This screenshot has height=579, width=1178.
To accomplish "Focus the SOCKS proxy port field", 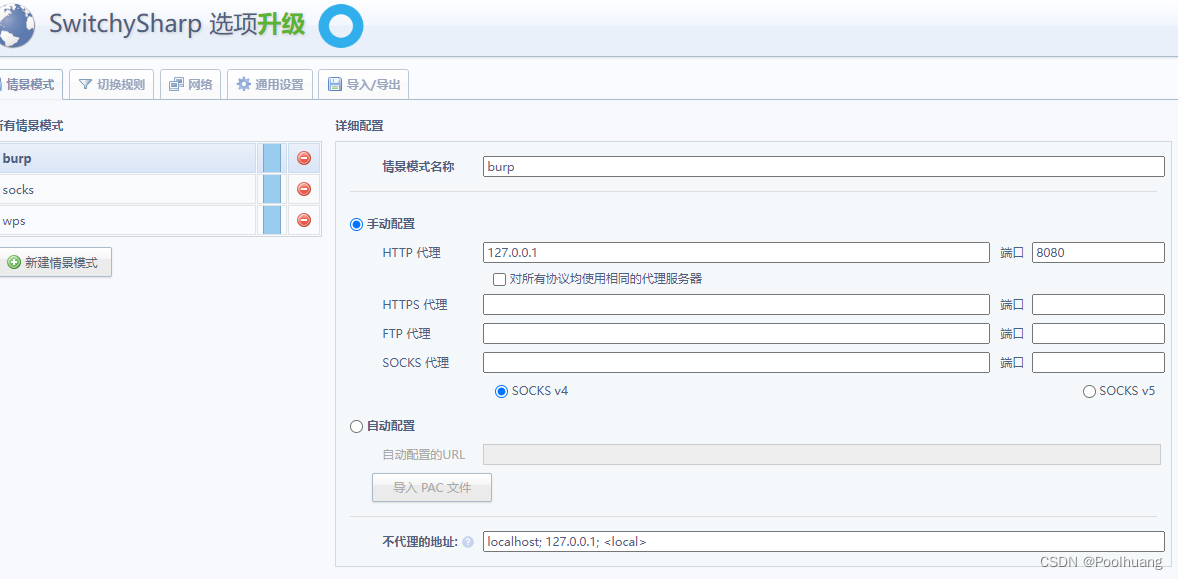I will coord(1098,363).
